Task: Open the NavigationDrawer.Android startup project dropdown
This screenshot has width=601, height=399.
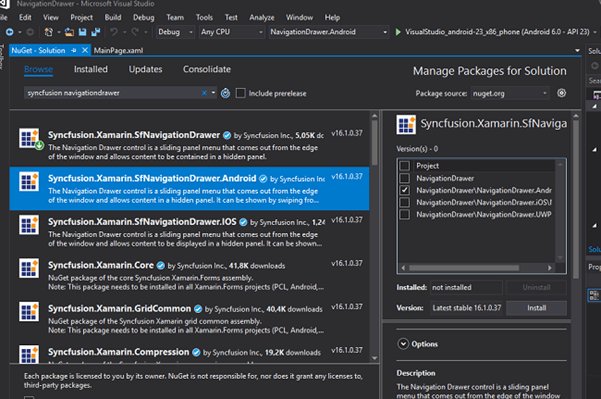Action: [x=328, y=32]
